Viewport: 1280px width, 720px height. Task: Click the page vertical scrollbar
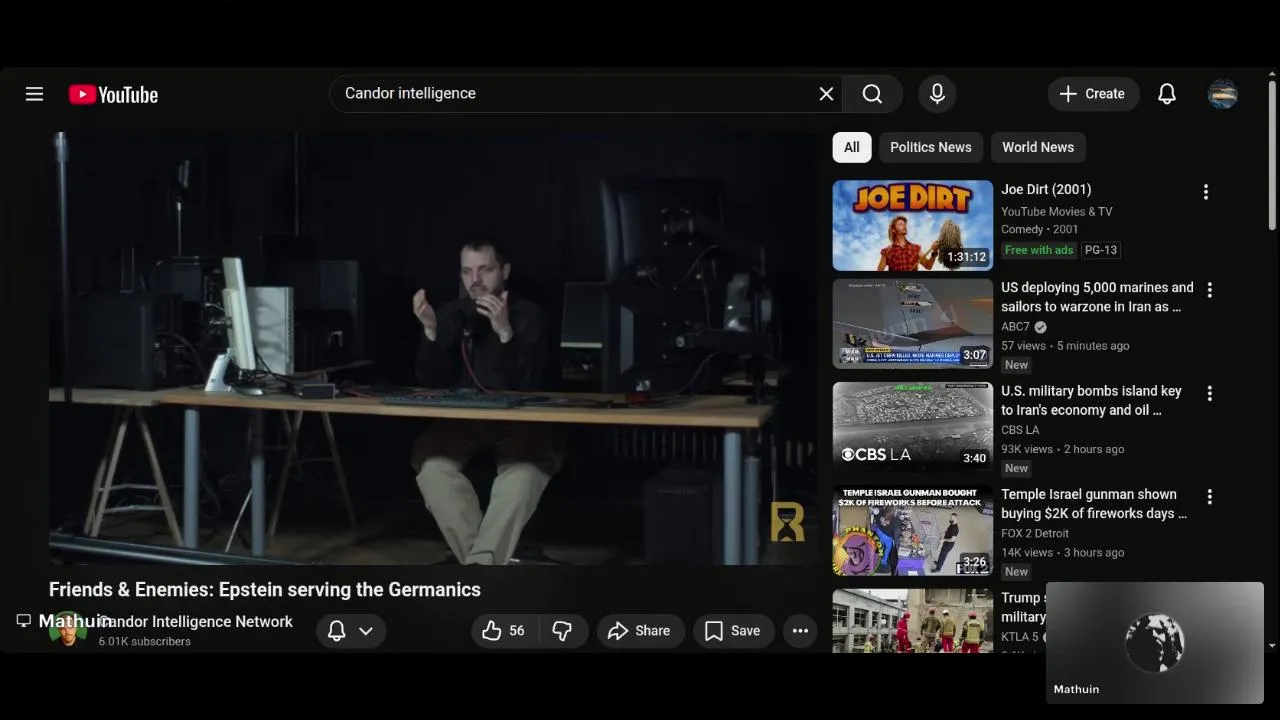1272,155
